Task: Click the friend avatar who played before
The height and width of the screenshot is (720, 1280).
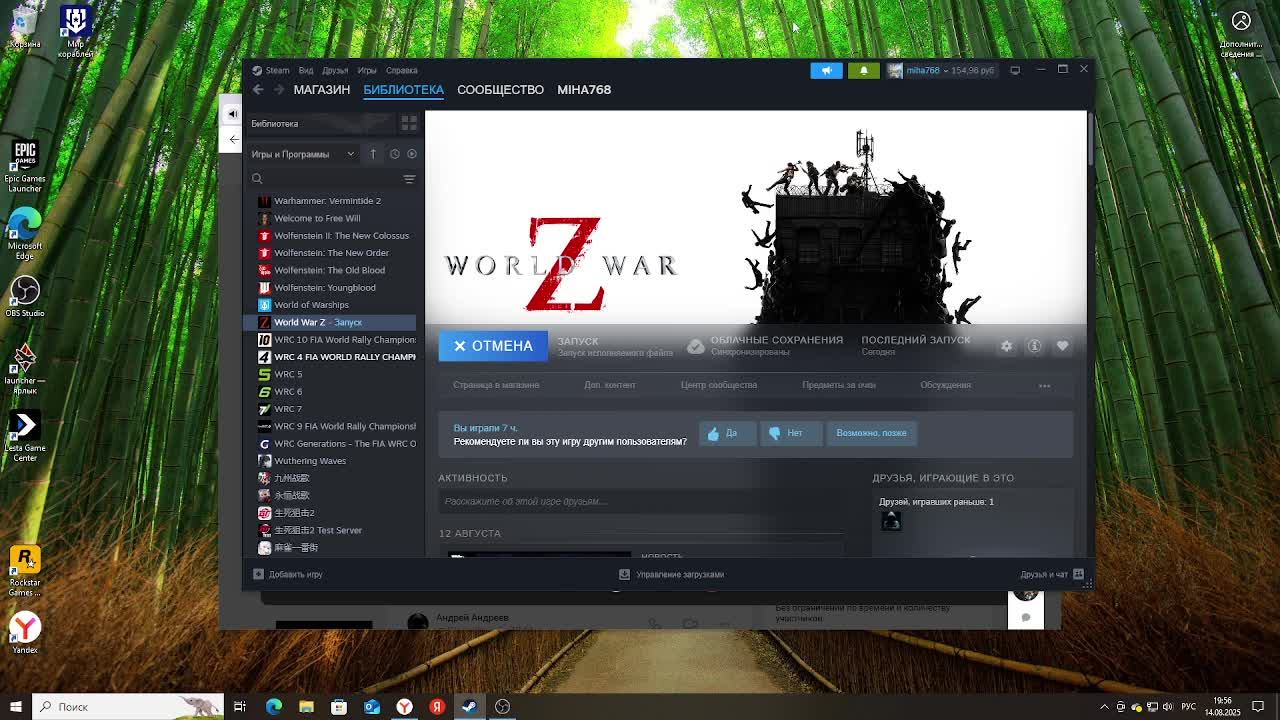Action: [x=891, y=520]
